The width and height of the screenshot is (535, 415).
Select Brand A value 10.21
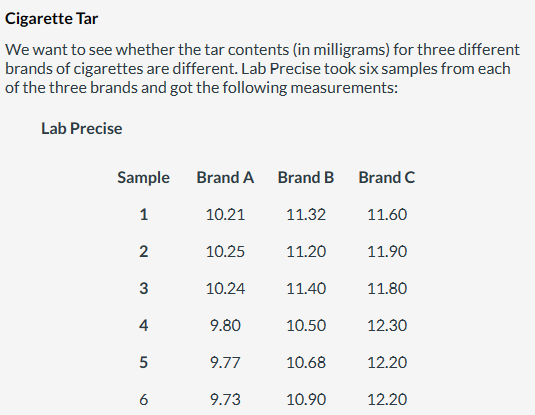(225, 215)
